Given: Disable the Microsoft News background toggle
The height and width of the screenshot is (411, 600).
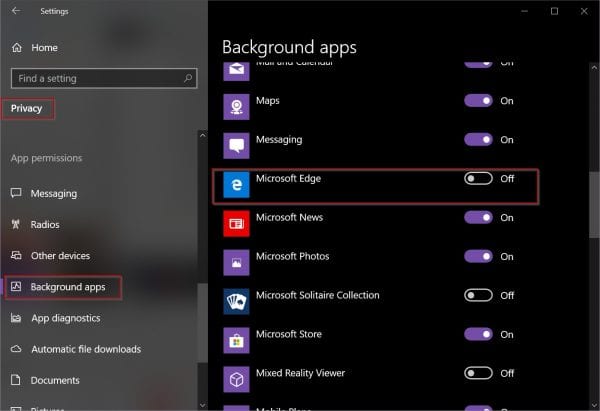Looking at the screenshot, I should (479, 218).
